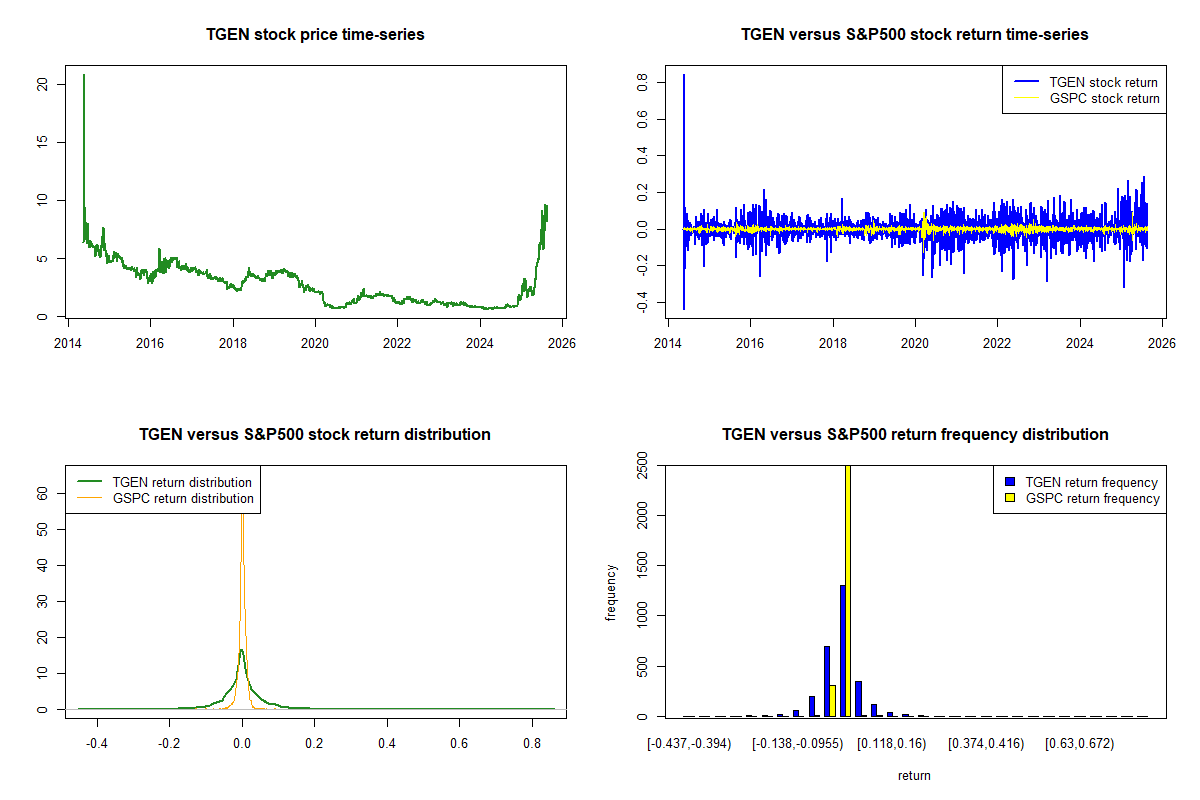This screenshot has width=1200, height=800.
Task: Click the 0.8 x-axis tick on the distribution plot
Action: 531,744
